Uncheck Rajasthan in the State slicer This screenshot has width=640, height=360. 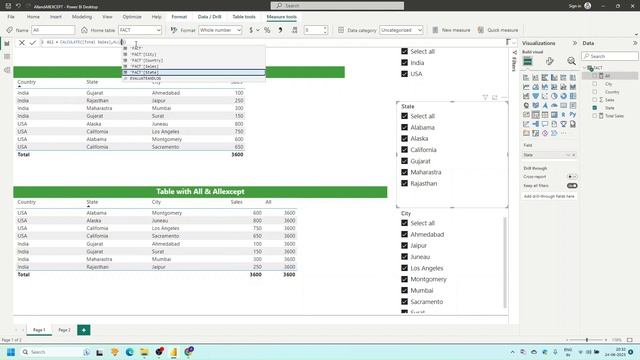point(404,183)
